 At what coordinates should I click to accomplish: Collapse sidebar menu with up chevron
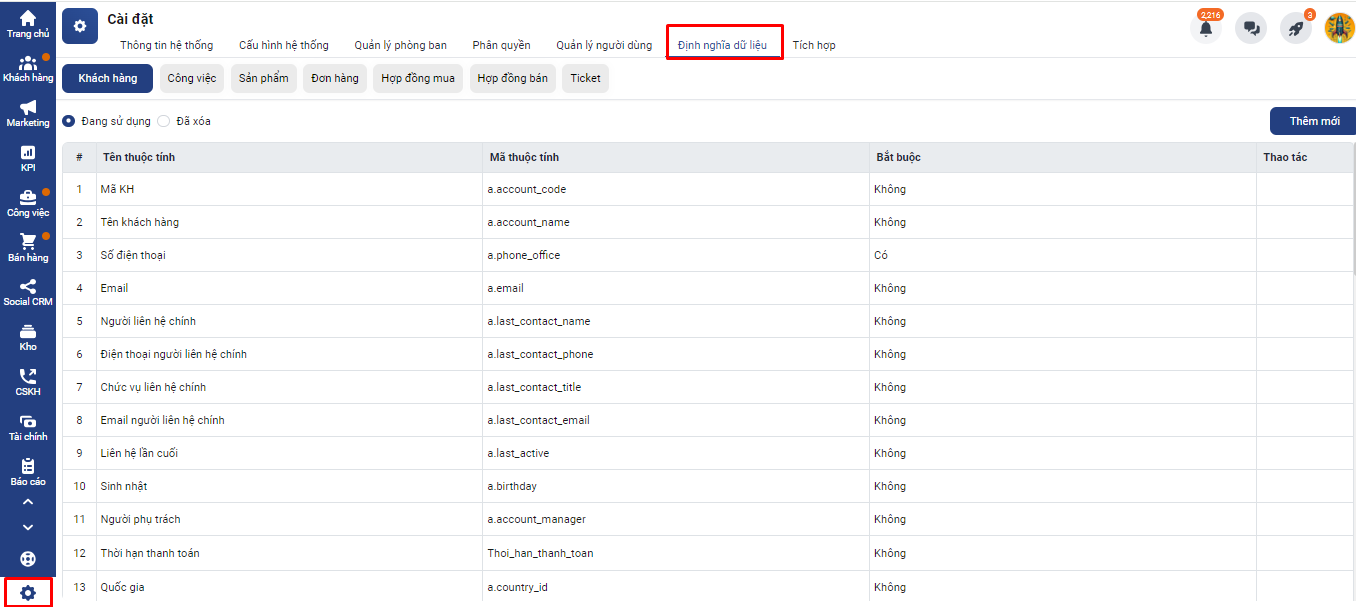click(27, 502)
